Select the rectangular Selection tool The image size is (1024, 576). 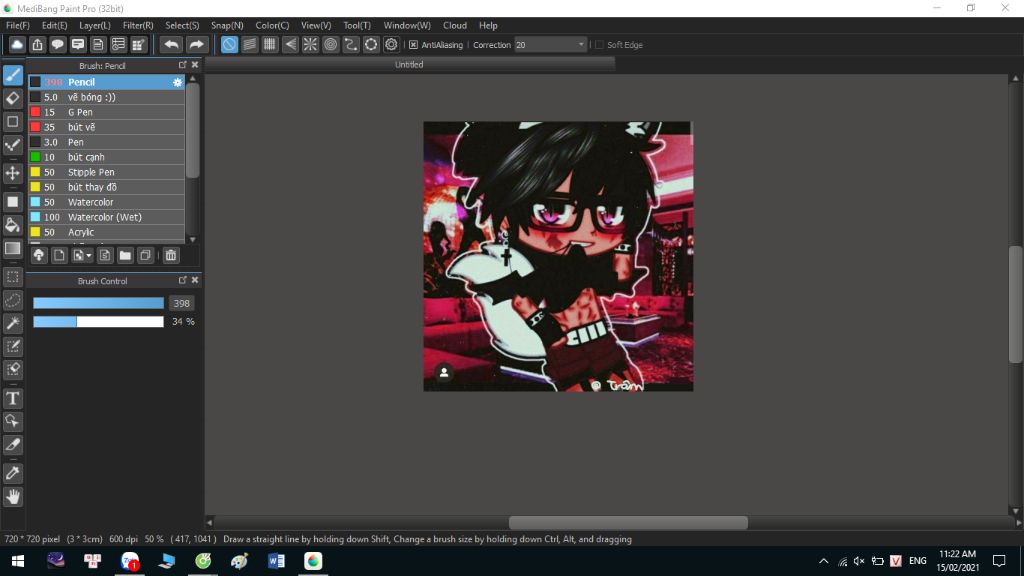(x=12, y=277)
